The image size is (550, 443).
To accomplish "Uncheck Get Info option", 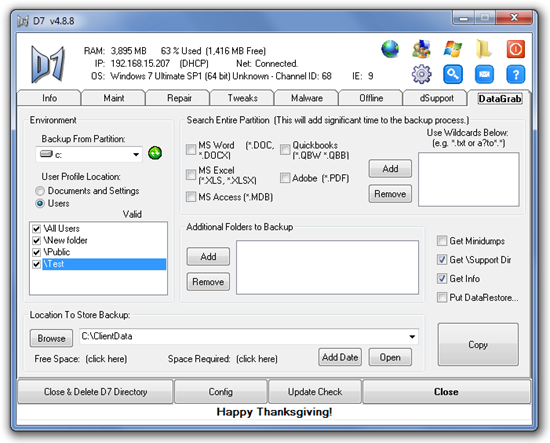I will (x=442, y=278).
